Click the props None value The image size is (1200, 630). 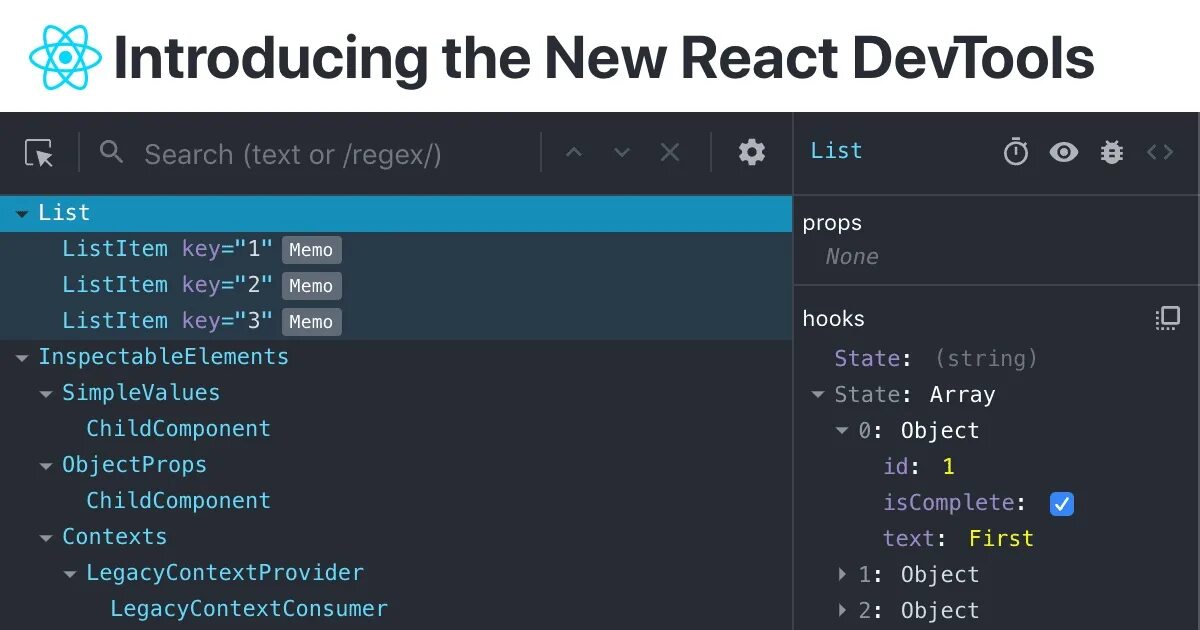(x=852, y=257)
